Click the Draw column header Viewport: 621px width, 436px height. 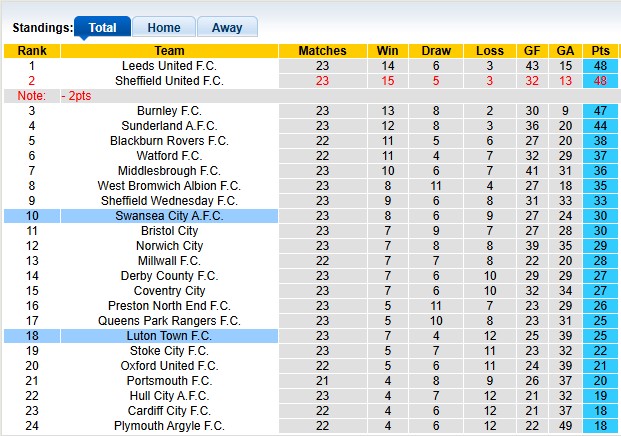point(436,51)
